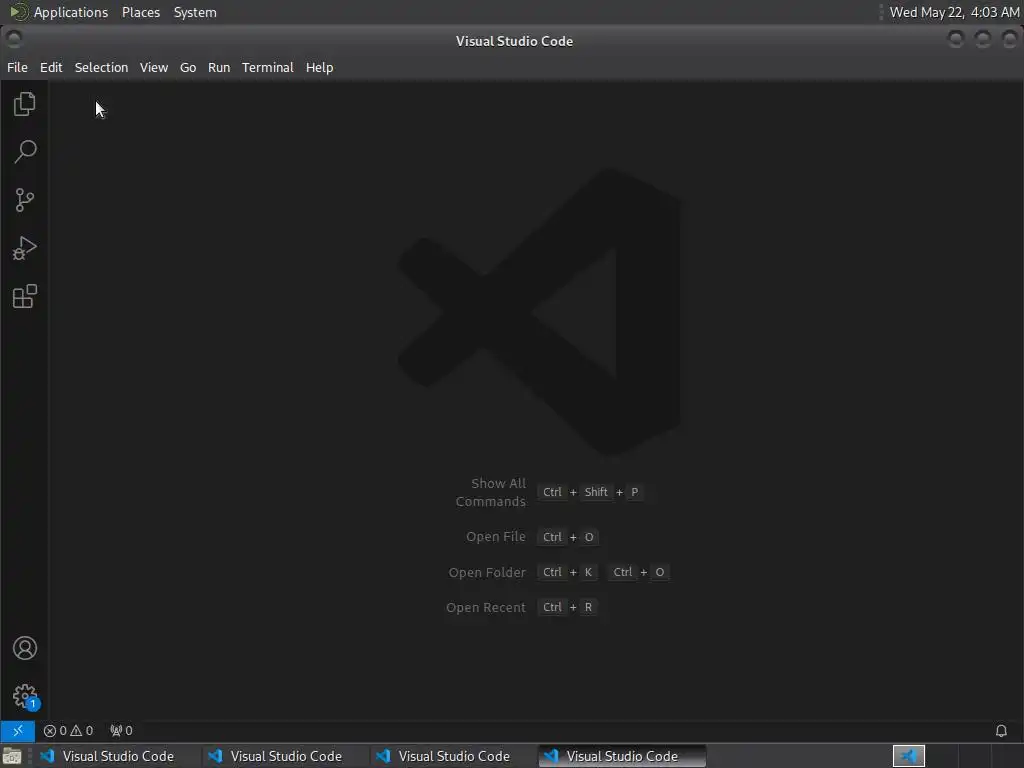Open the File menu
This screenshot has height=768, width=1024.
[17, 67]
